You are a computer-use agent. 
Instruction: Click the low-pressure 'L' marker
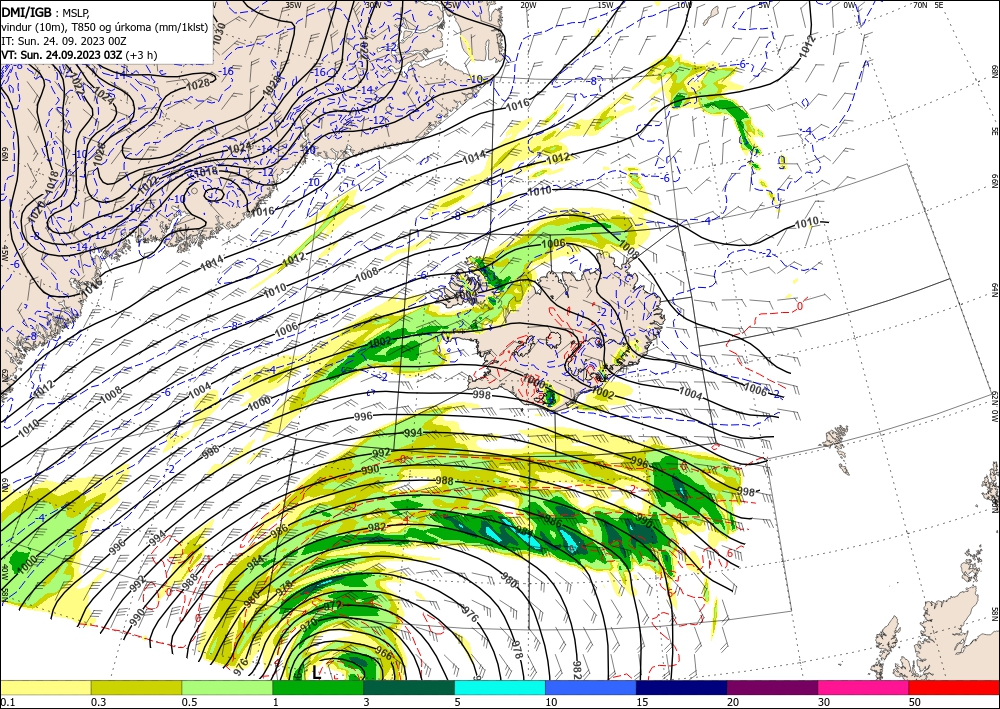click(316, 672)
